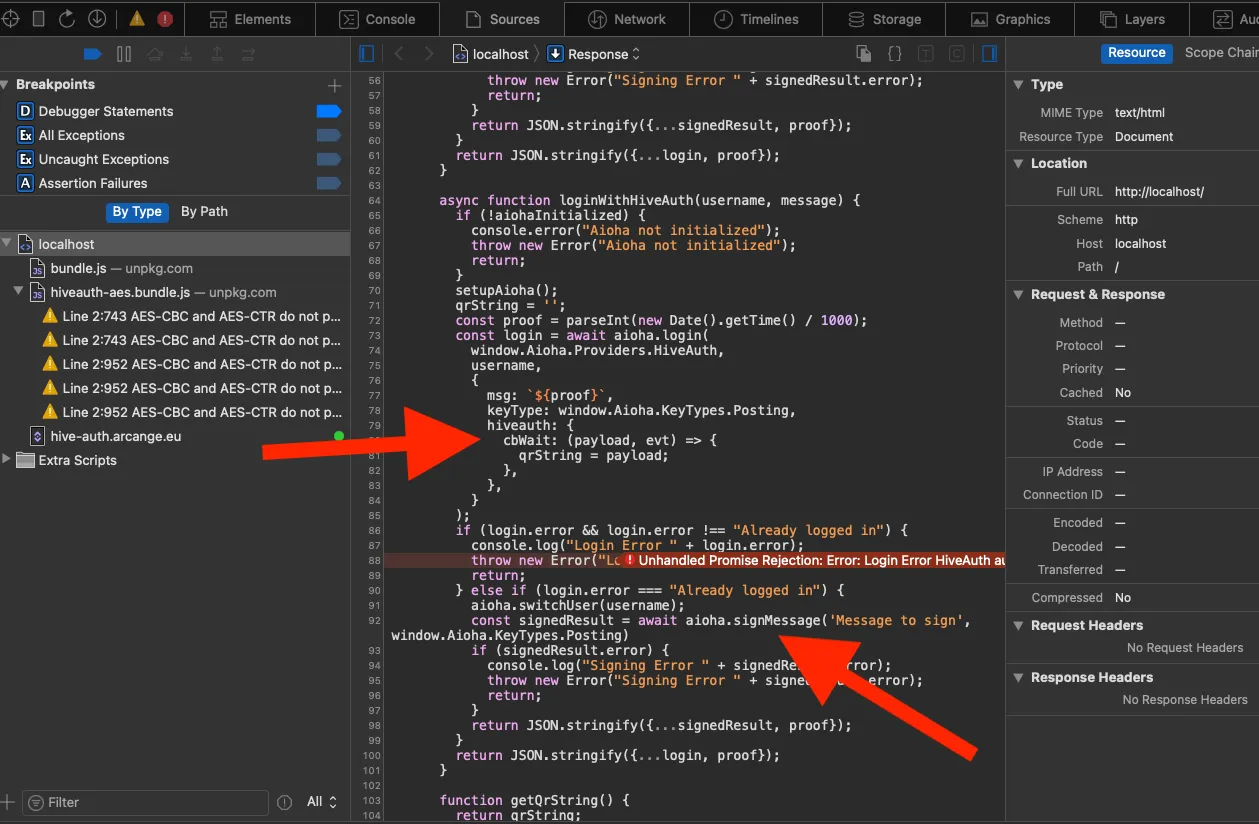This screenshot has height=824, width=1259.
Task: Toggle the type annotations T icon
Action: tap(926, 54)
